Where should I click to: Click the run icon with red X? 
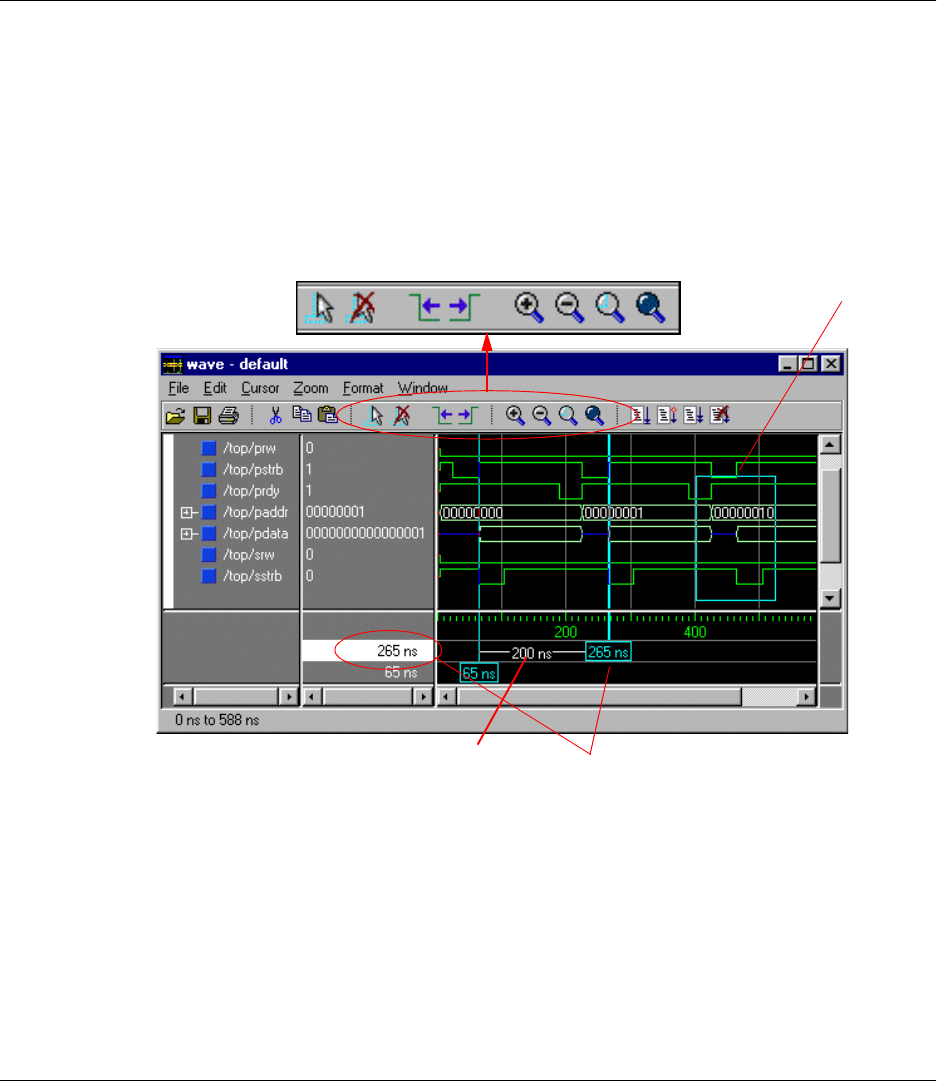[719, 415]
